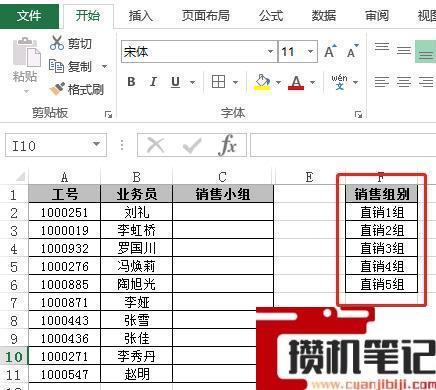Select row 10 header
436x390 pixels.
(14, 357)
